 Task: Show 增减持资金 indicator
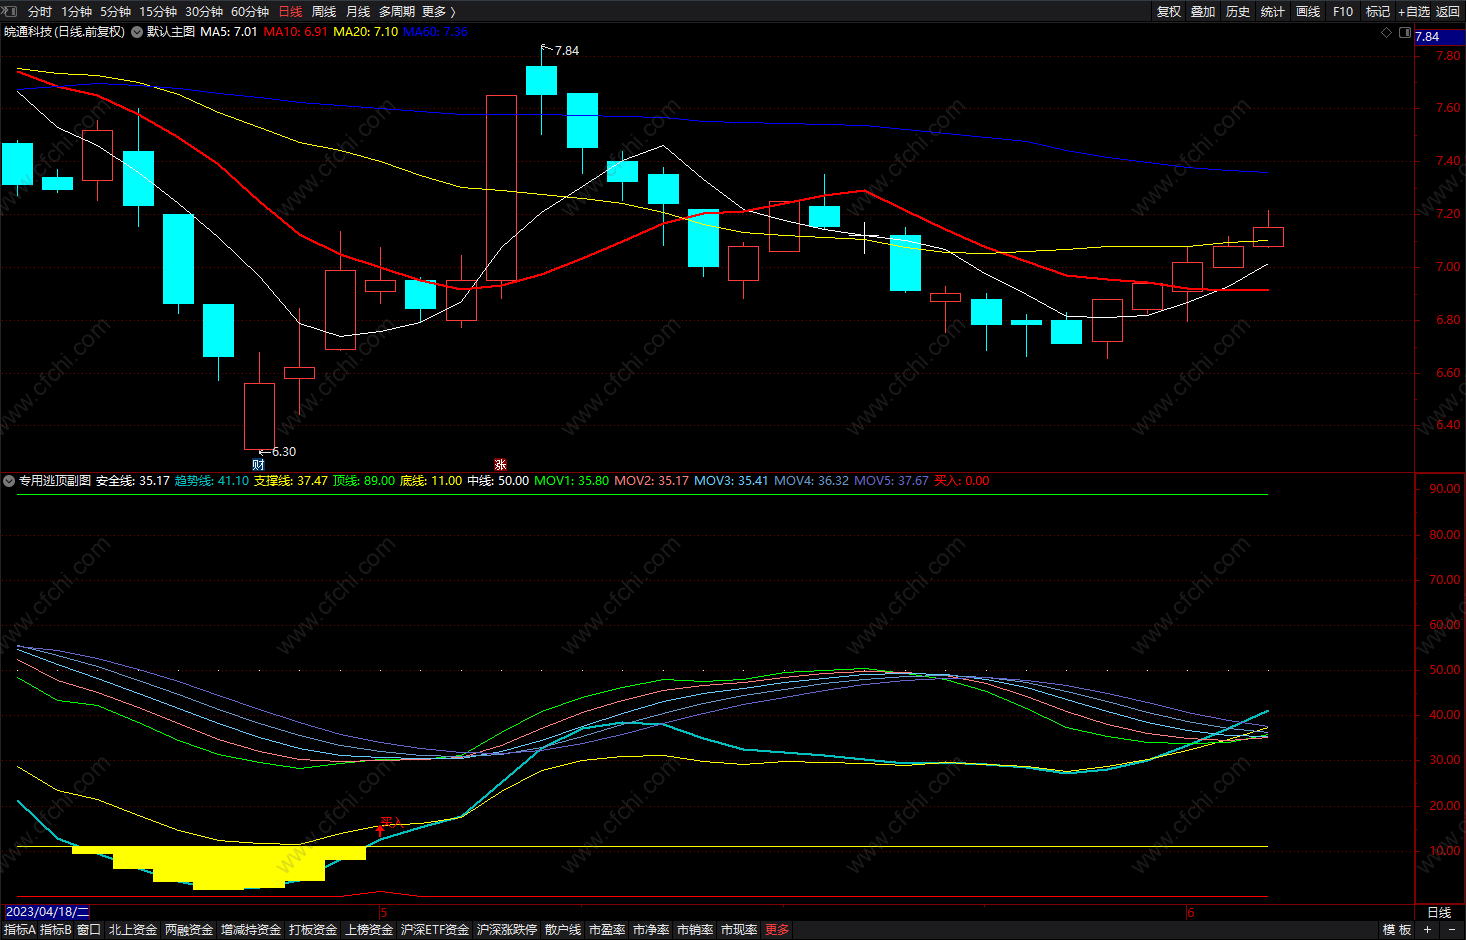click(251, 930)
